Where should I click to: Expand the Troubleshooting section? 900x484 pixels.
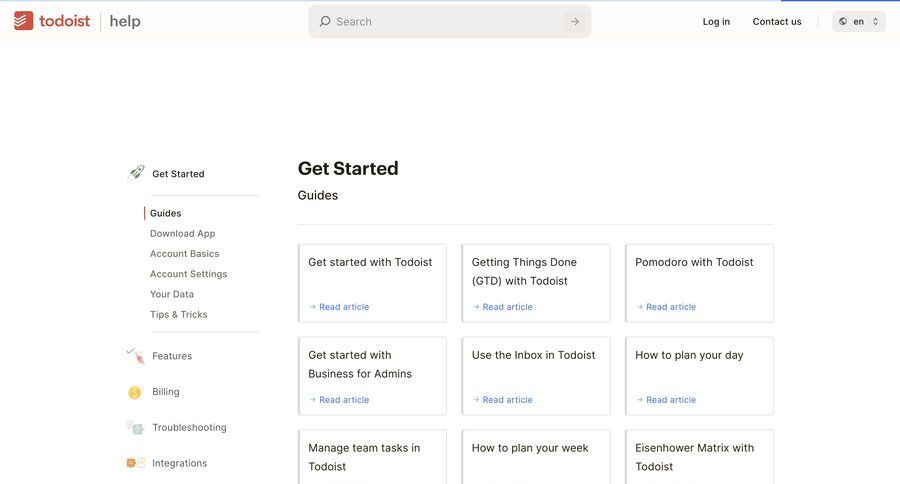(189, 428)
